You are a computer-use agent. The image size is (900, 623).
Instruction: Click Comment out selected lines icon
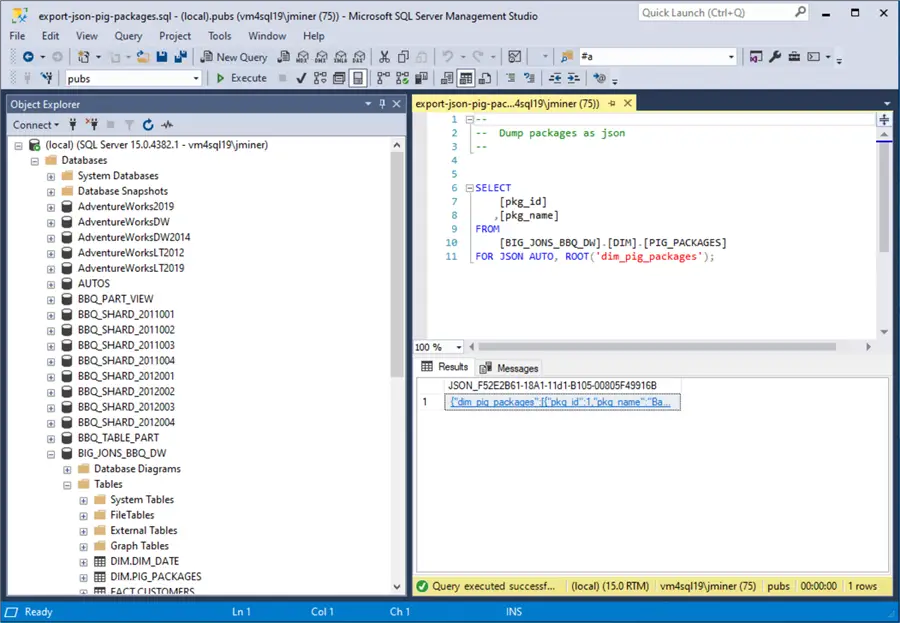[510, 78]
